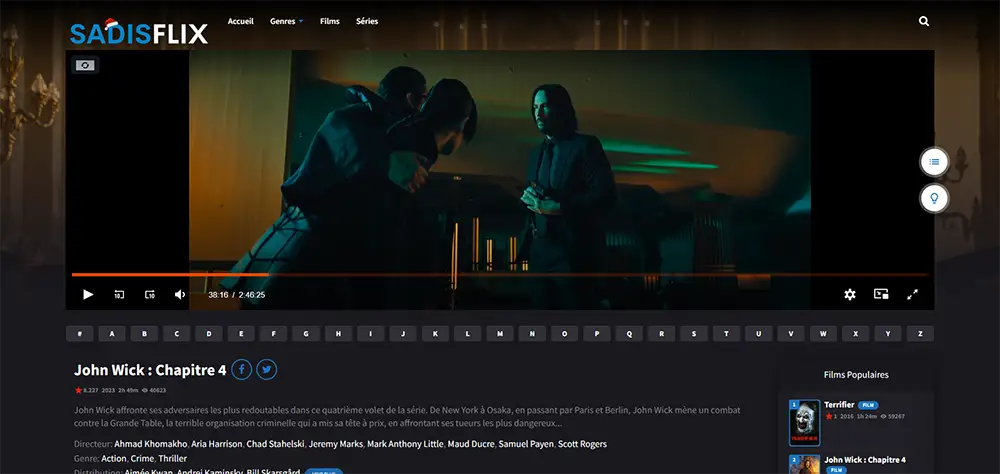Screen dimensions: 1000x474
Task: Filter titles by letter K
Action: click(x=435, y=334)
